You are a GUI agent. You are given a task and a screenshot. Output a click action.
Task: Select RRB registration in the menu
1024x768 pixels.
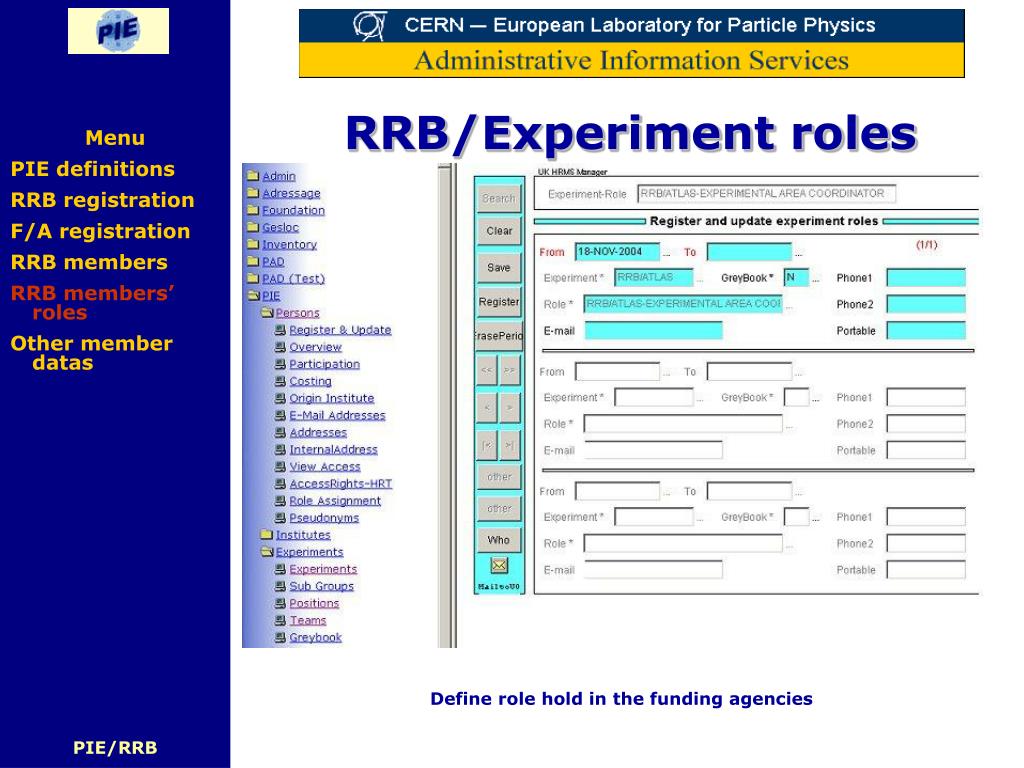pos(103,200)
